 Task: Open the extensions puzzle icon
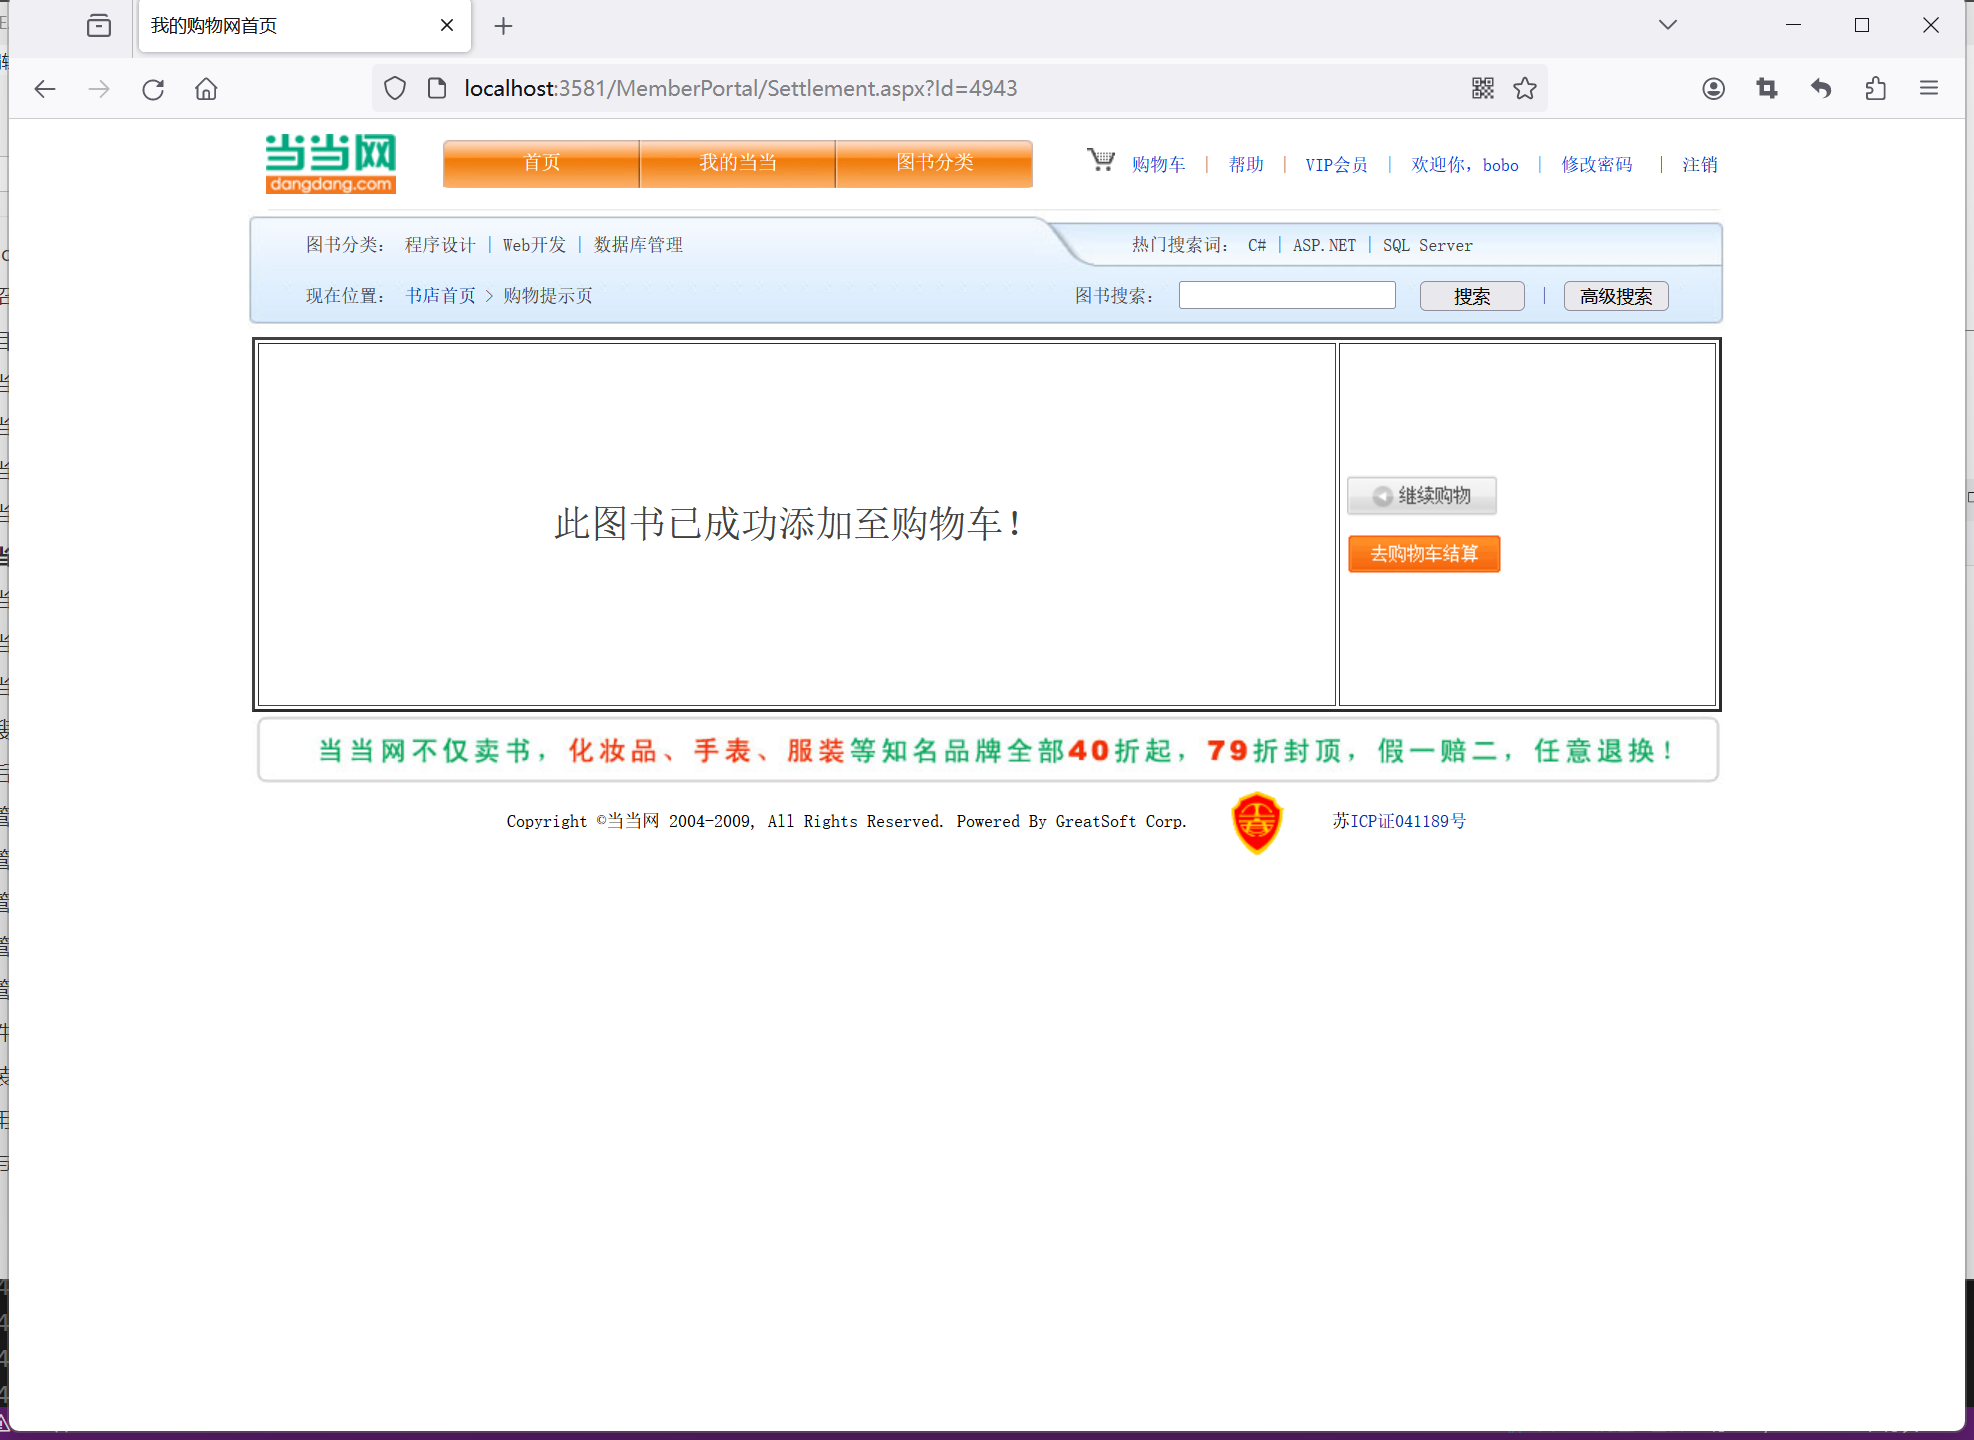pyautogui.click(x=1875, y=88)
